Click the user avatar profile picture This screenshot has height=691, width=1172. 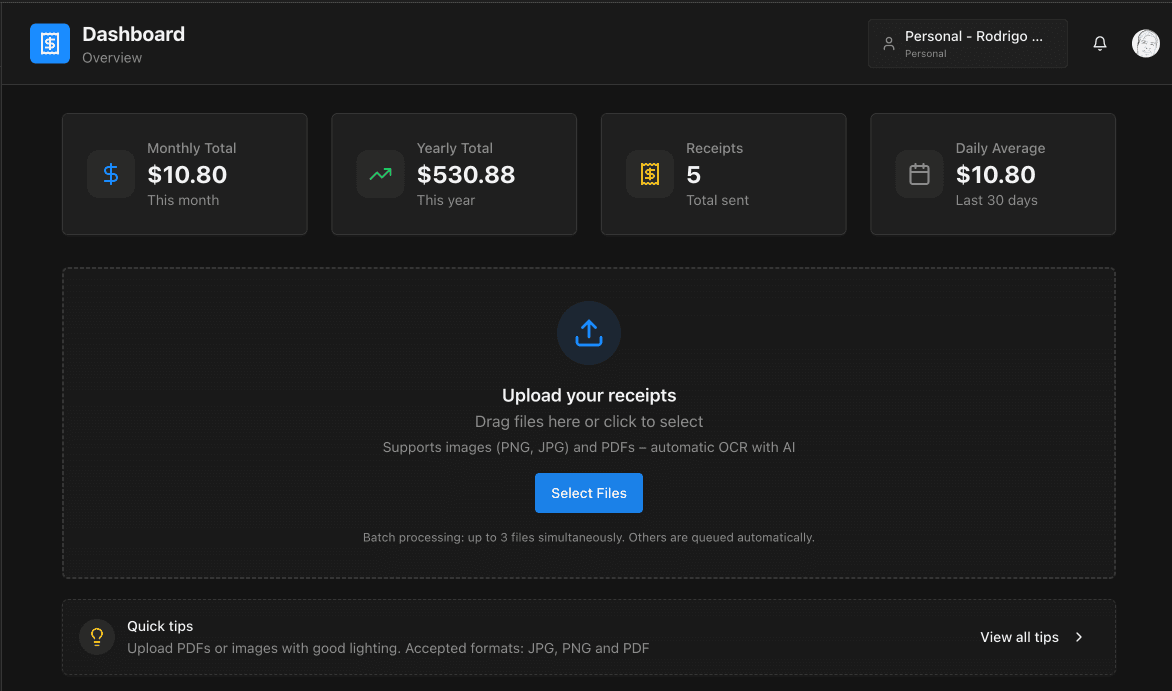coord(1146,43)
